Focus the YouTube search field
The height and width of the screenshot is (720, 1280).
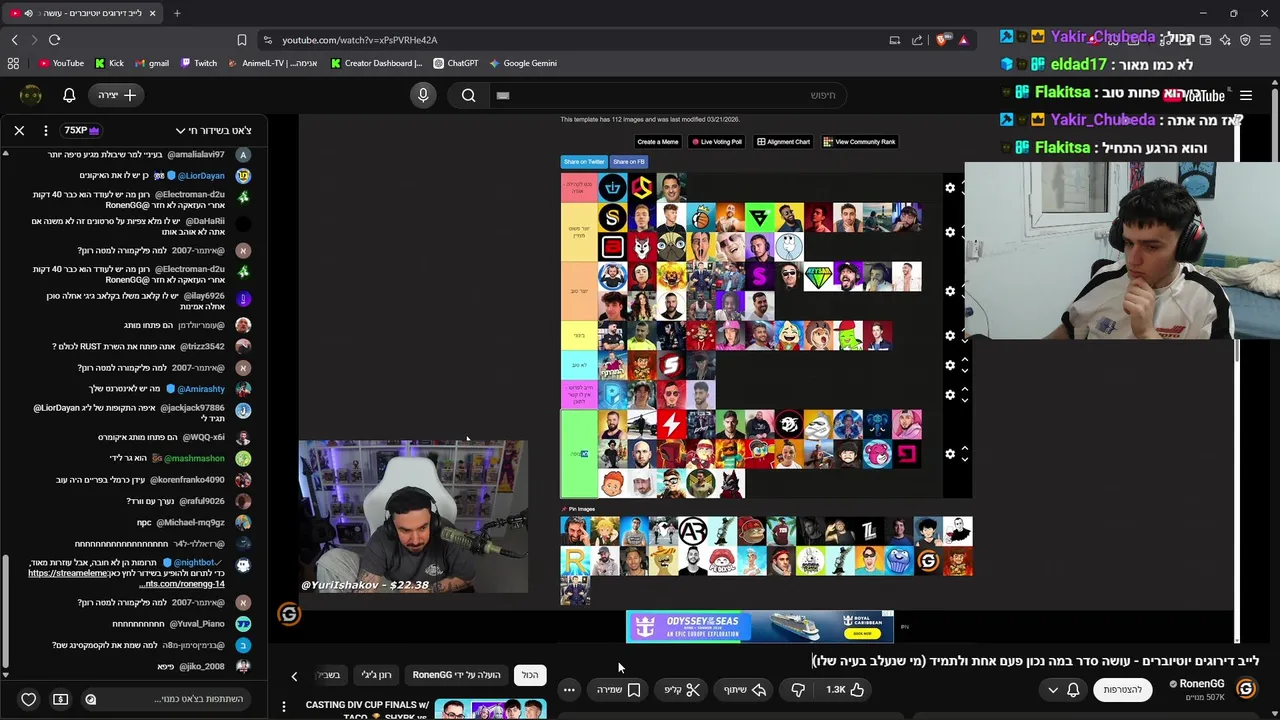coord(670,95)
